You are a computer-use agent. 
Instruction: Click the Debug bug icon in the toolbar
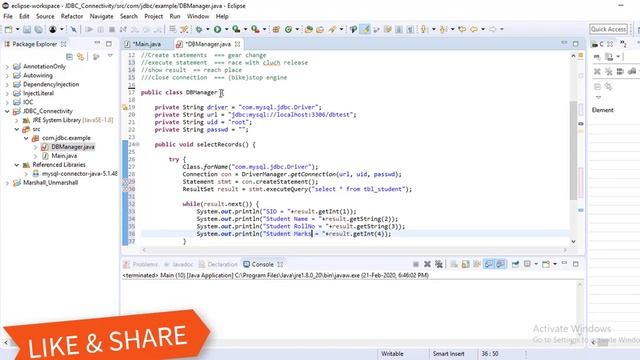[x=199, y=29]
